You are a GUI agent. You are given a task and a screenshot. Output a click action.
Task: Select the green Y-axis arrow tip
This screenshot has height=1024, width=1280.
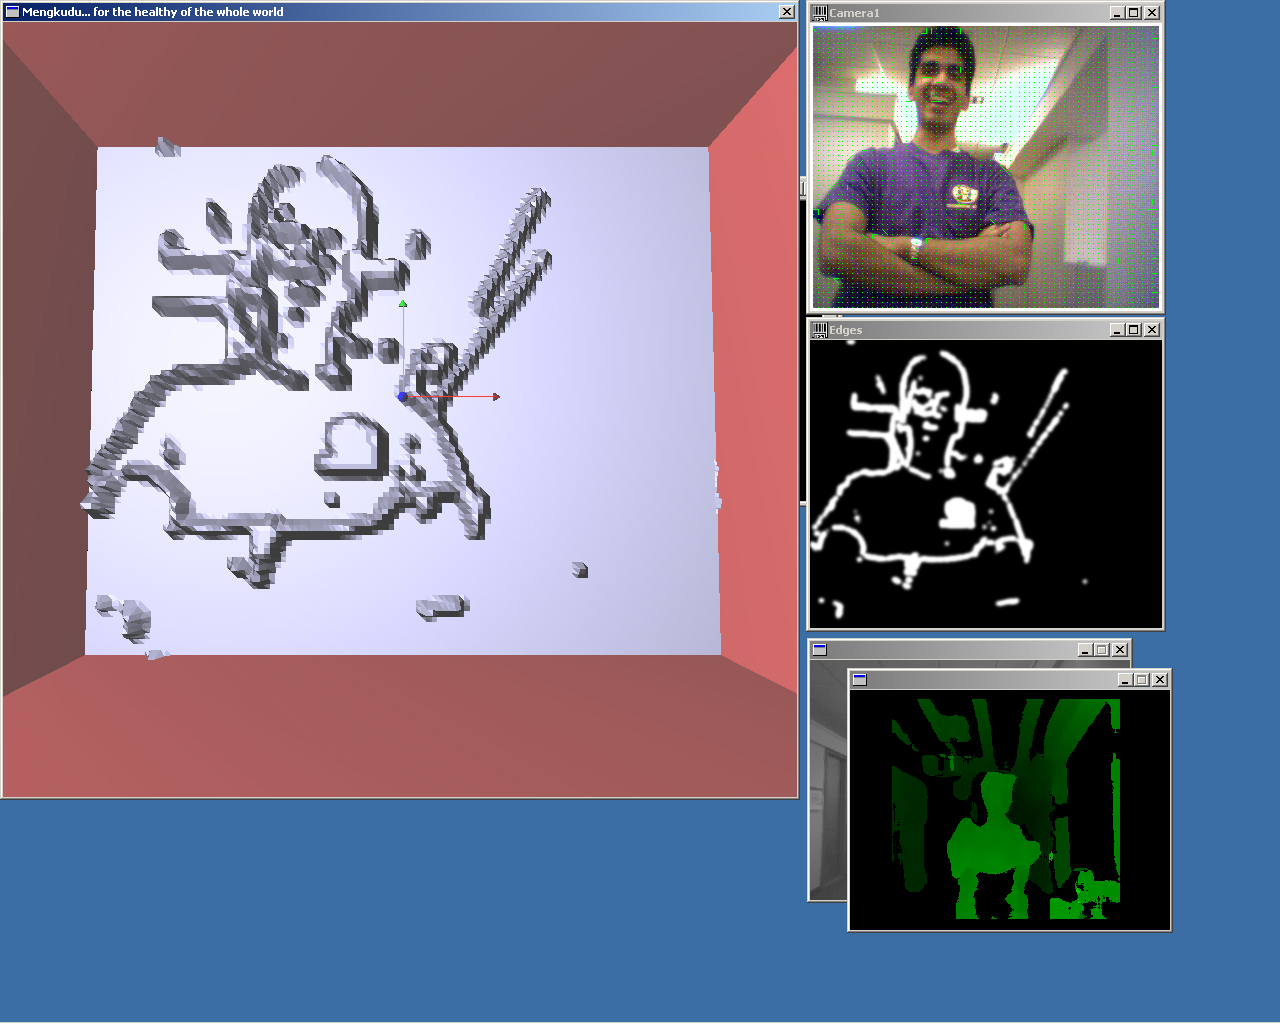pos(403,303)
